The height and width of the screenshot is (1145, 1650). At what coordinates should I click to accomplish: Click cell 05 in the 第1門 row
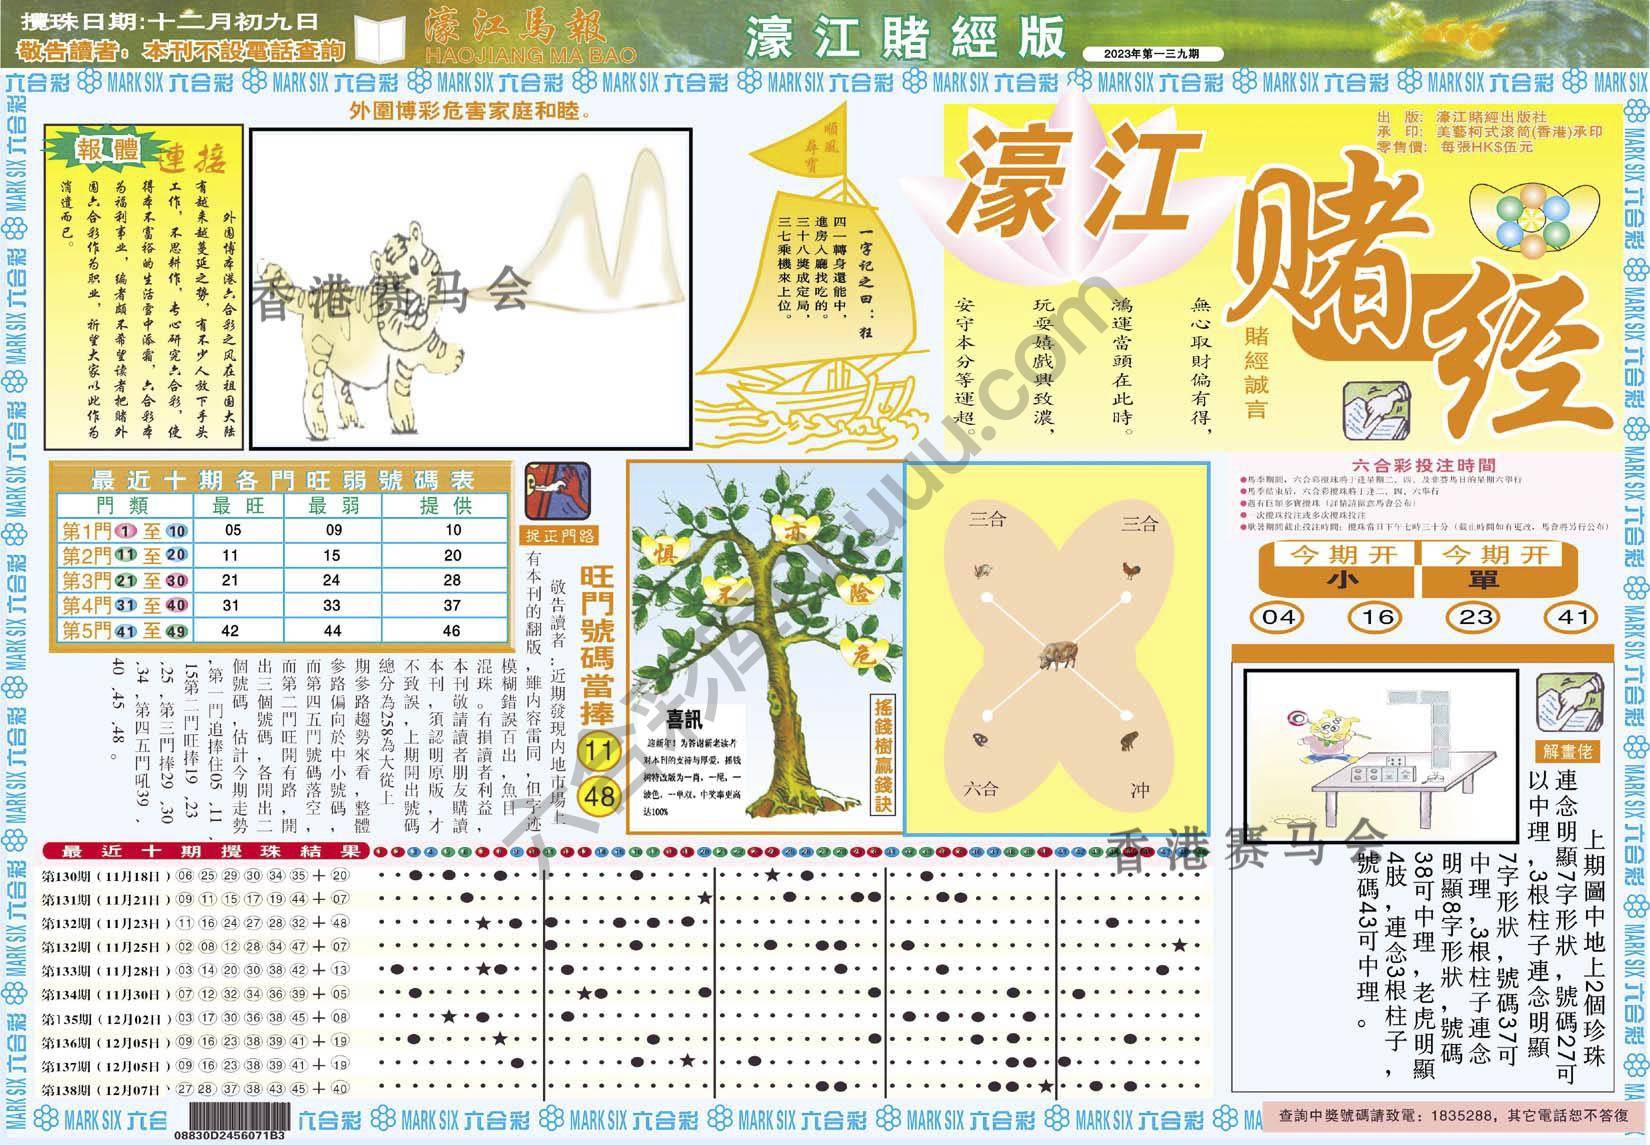click(232, 531)
